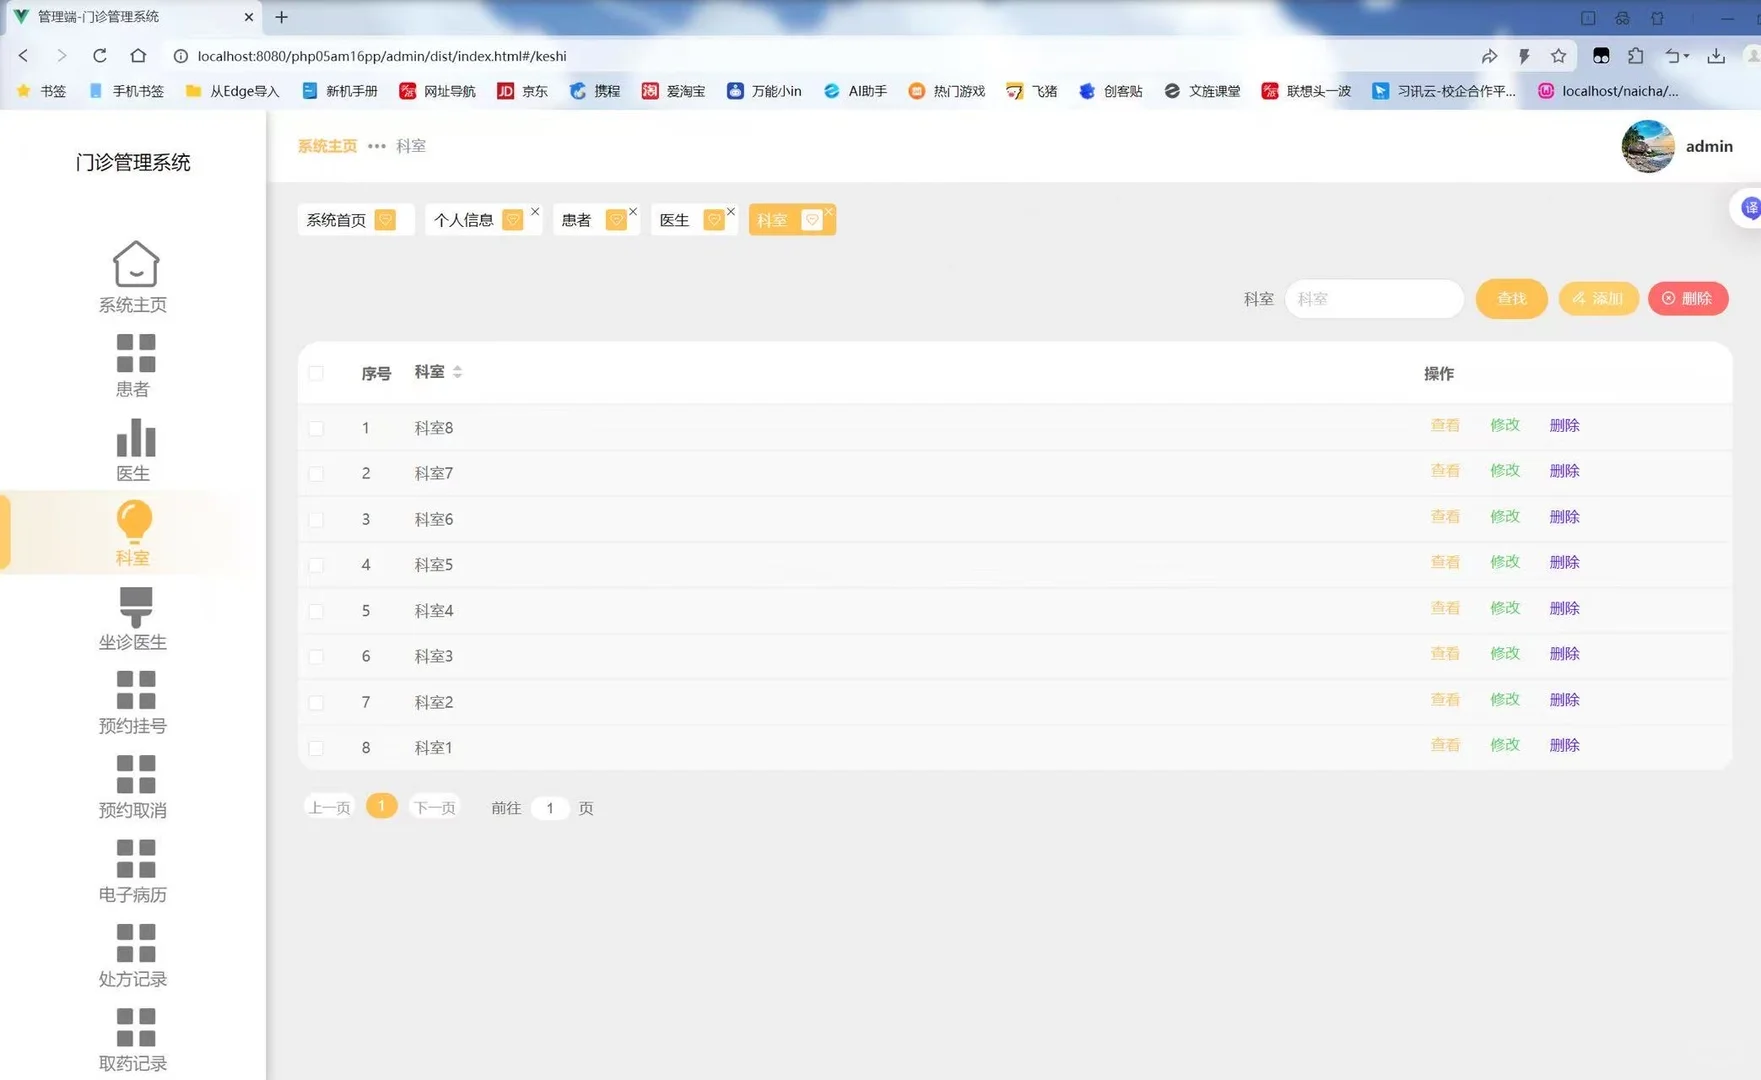Select the 坐诊医生 sidebar icon
This screenshot has width=1761, height=1080.
pos(134,605)
